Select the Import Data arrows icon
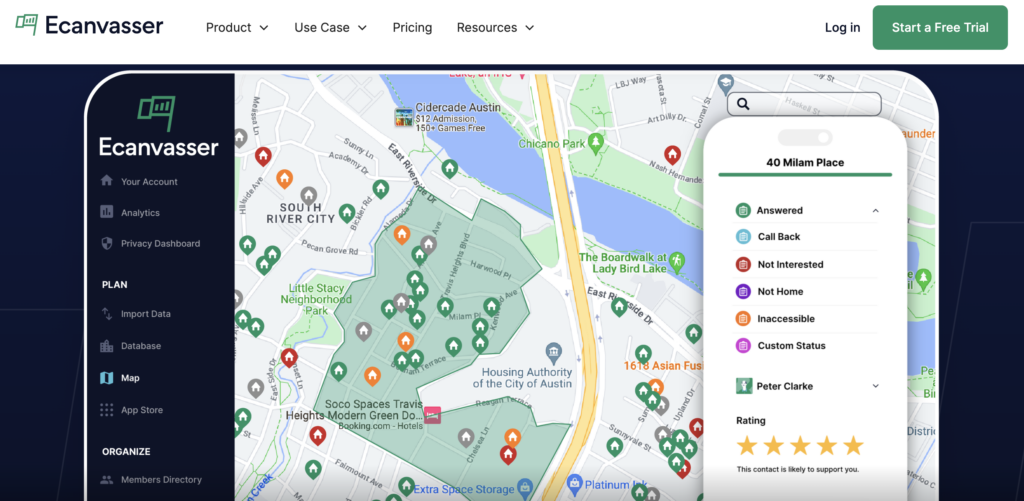Viewport: 1024px width, 501px height. click(106, 314)
